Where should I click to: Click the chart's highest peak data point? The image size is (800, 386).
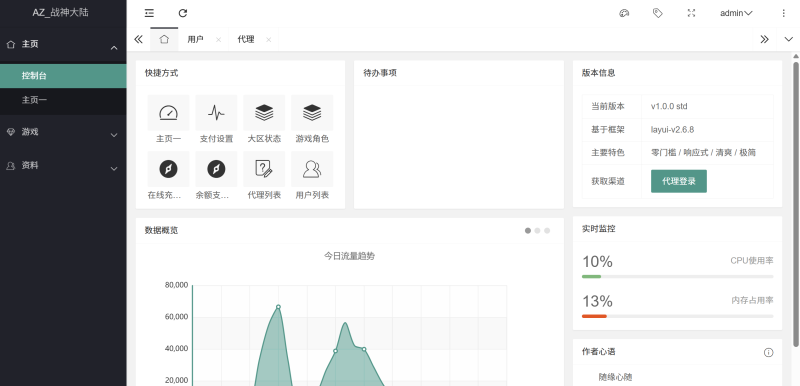278,307
